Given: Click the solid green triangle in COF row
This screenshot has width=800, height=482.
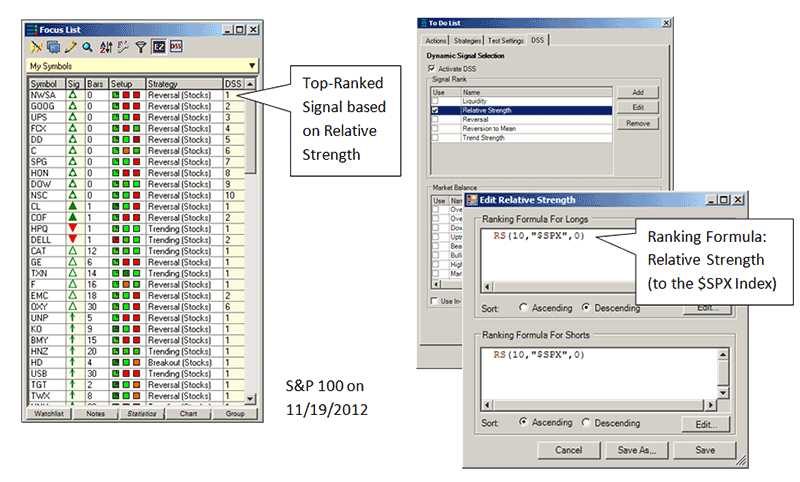Looking at the screenshot, I should tap(73, 217).
